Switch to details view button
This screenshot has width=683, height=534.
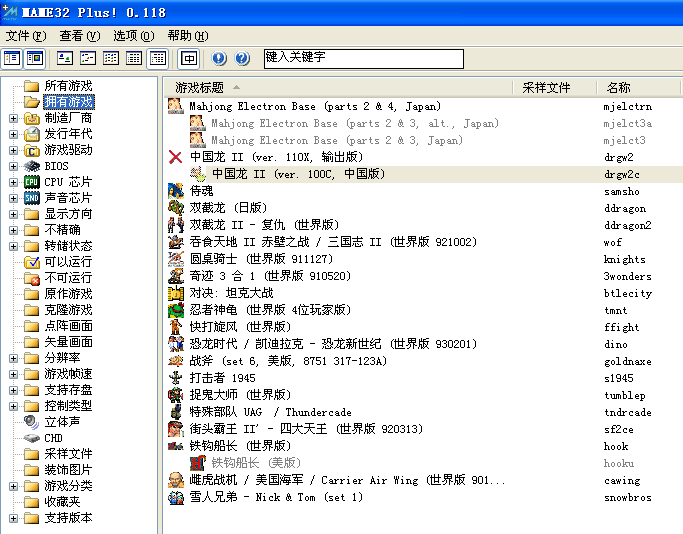(134, 58)
